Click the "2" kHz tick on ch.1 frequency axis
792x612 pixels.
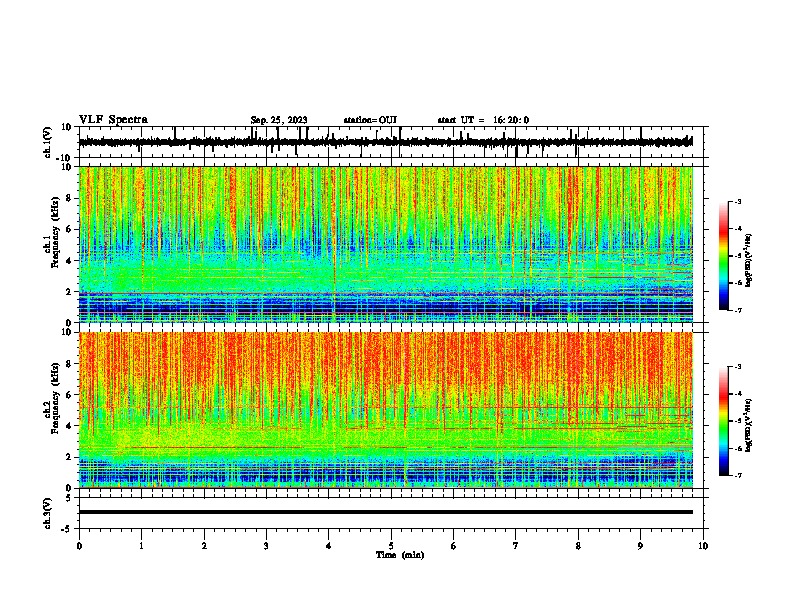click(70, 291)
